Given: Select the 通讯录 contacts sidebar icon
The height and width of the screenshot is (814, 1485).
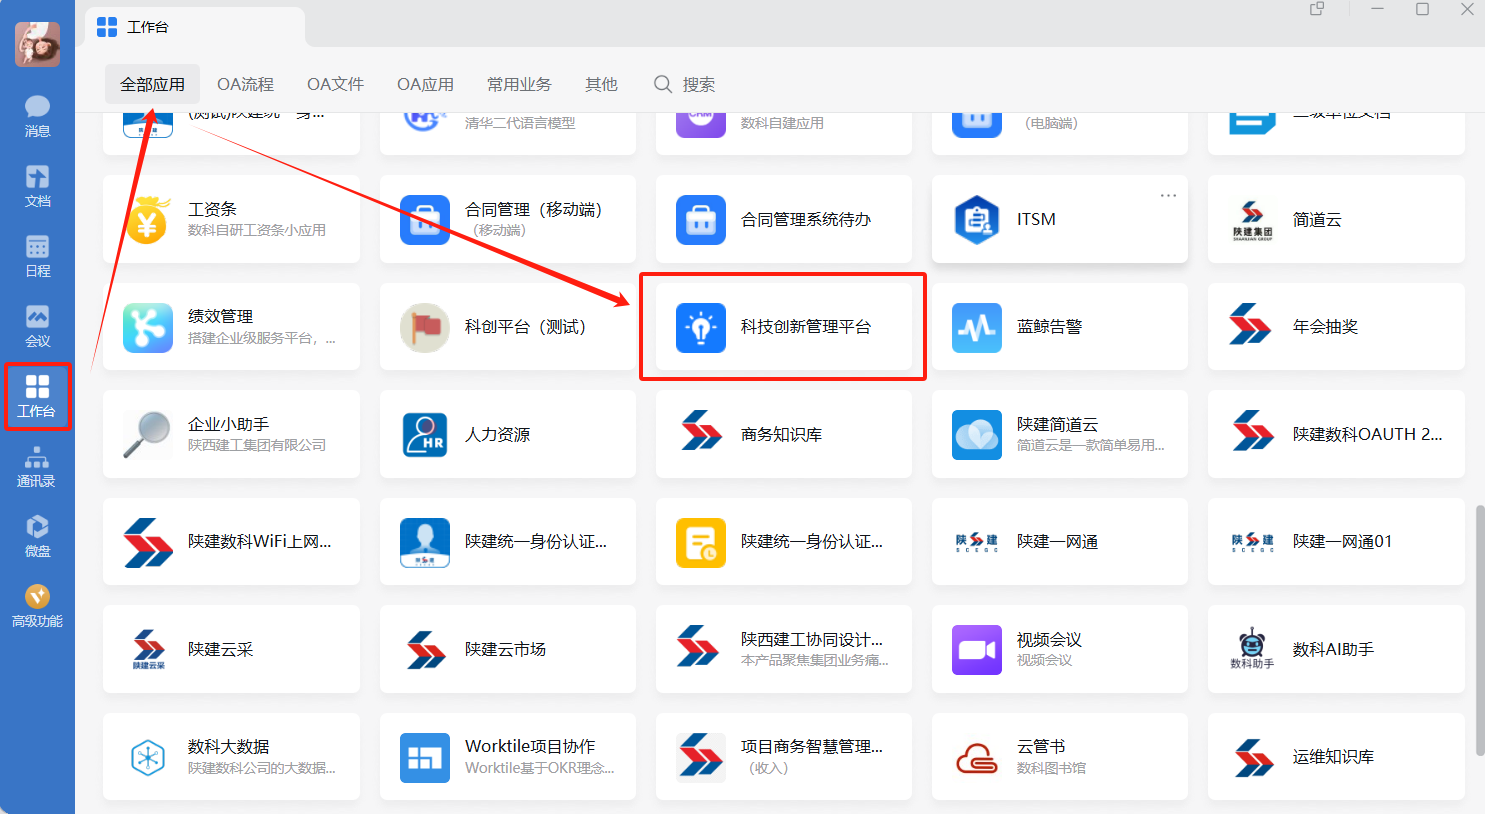Looking at the screenshot, I should coord(37,466).
